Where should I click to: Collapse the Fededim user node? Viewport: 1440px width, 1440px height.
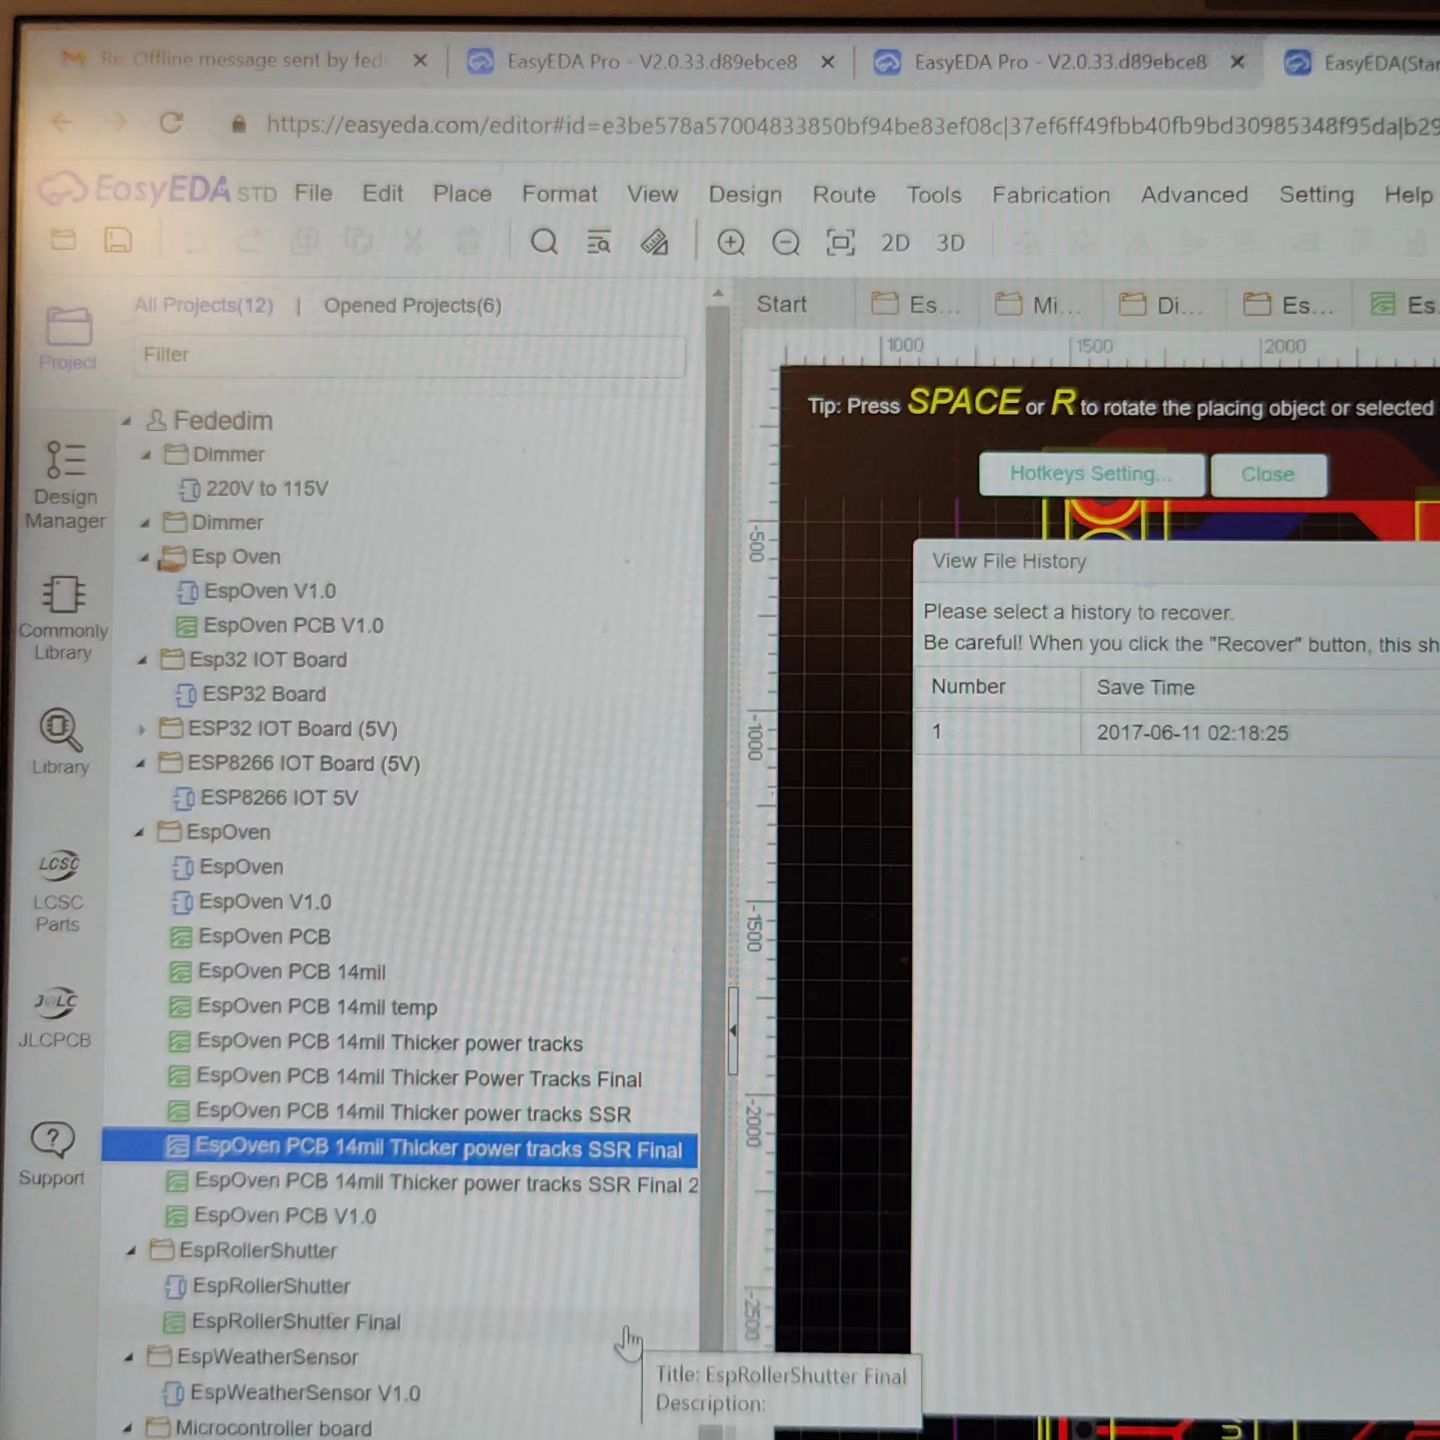click(x=127, y=421)
